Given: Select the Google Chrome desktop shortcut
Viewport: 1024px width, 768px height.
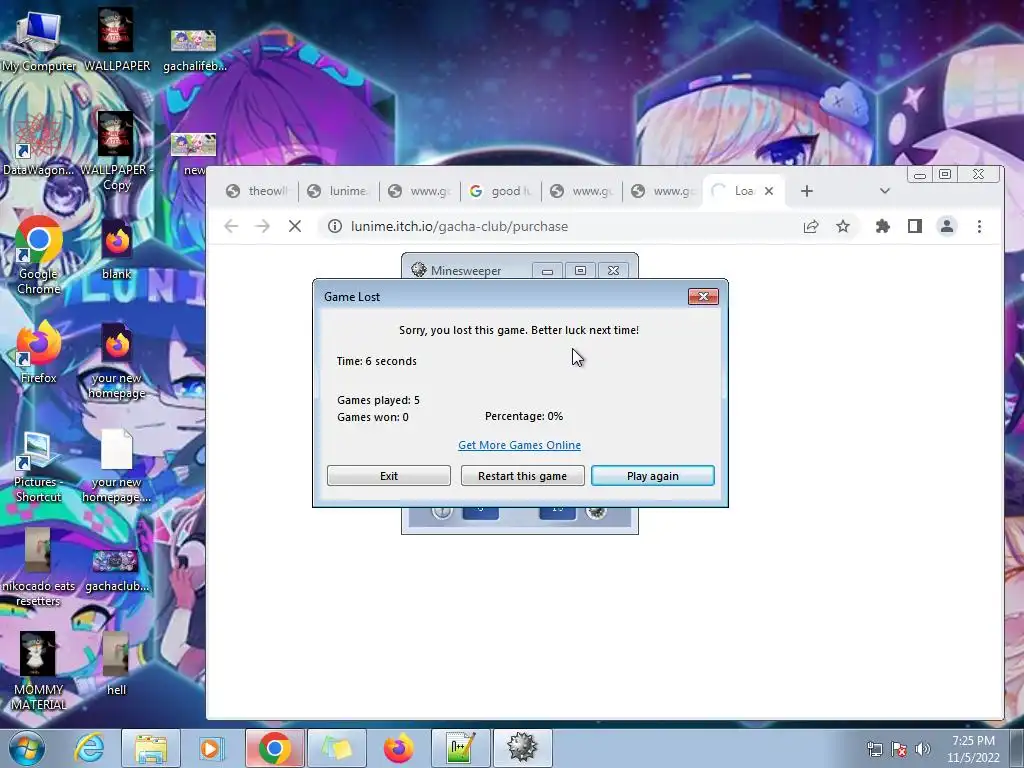Looking at the screenshot, I should 39,255.
